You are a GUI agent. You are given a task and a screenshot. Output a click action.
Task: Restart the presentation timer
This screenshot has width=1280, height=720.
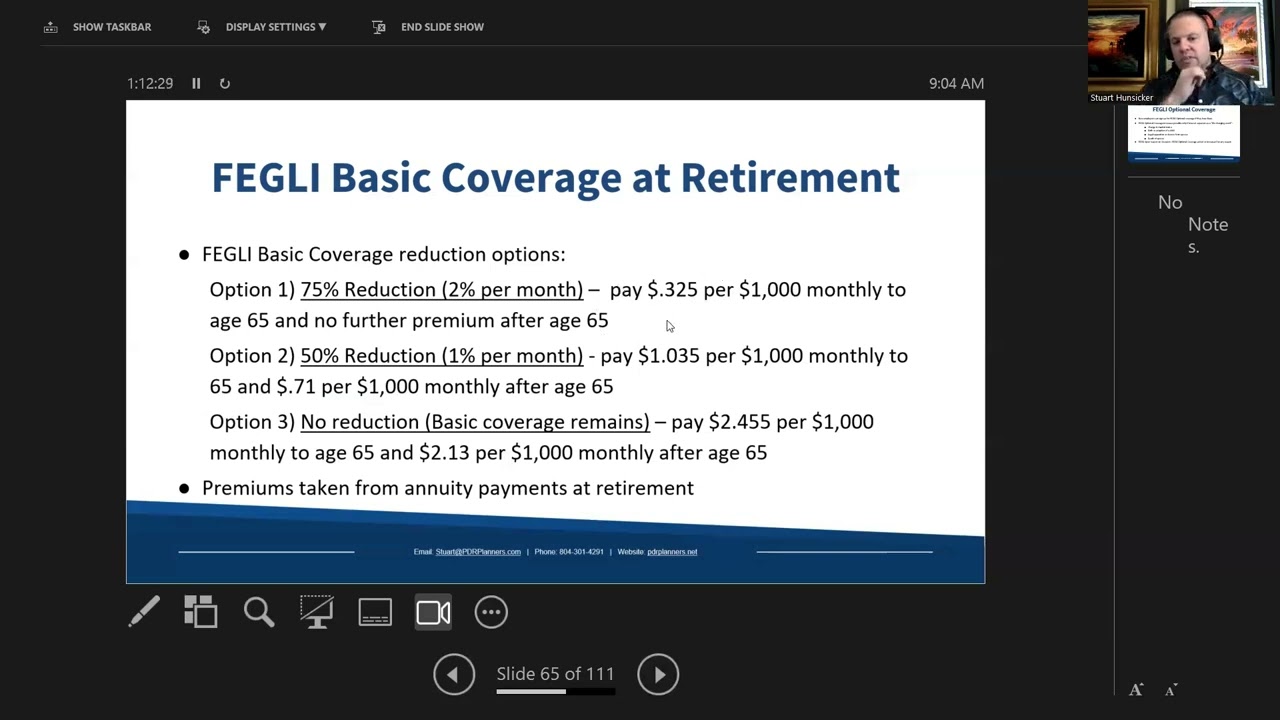point(225,83)
